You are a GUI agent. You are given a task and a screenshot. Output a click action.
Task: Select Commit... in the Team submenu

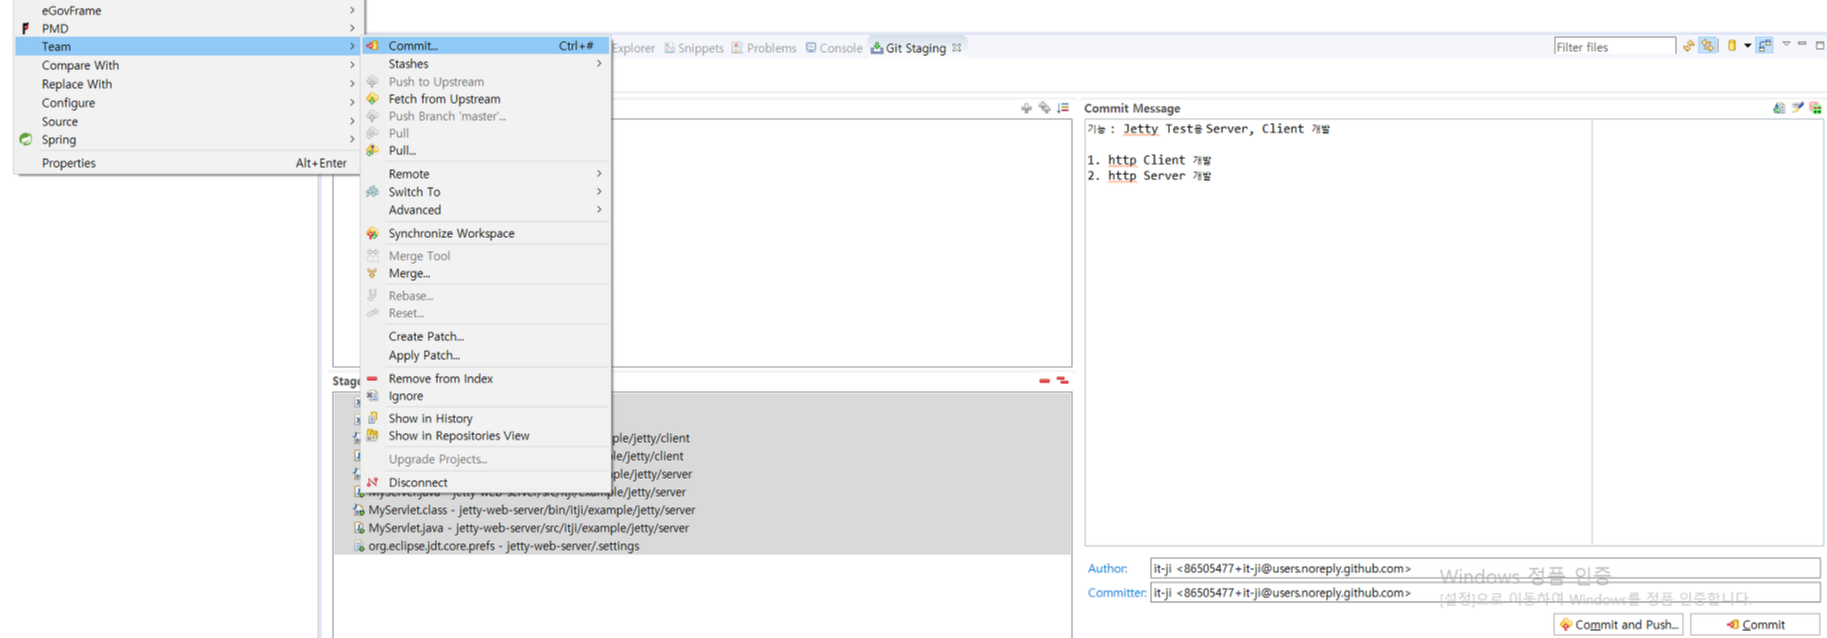pos(486,46)
